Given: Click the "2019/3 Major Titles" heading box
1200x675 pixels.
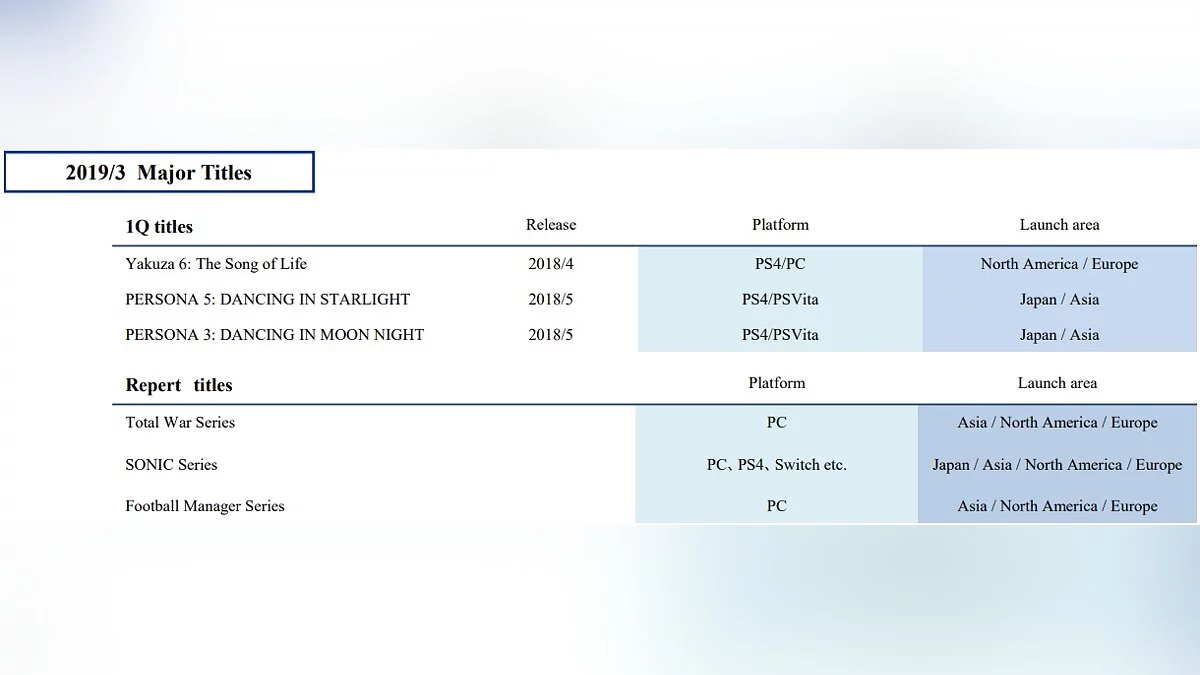Looking at the screenshot, I should pyautogui.click(x=159, y=172).
